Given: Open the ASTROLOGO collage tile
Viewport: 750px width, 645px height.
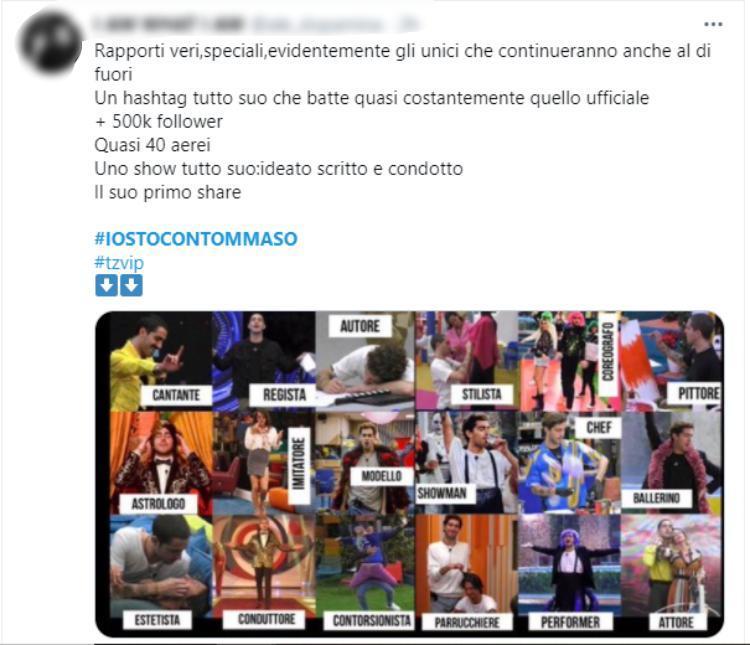Looking at the screenshot, I should pyautogui.click(x=161, y=463).
